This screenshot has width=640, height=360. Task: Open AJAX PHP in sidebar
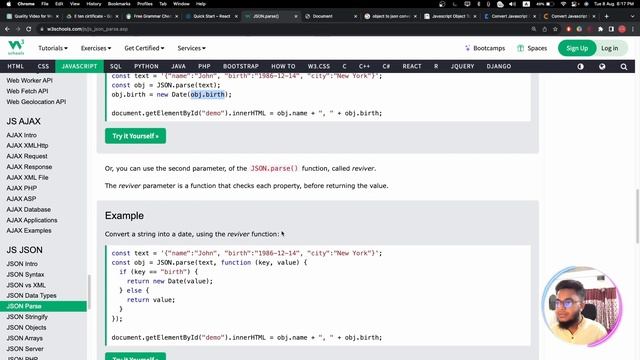coord(22,188)
